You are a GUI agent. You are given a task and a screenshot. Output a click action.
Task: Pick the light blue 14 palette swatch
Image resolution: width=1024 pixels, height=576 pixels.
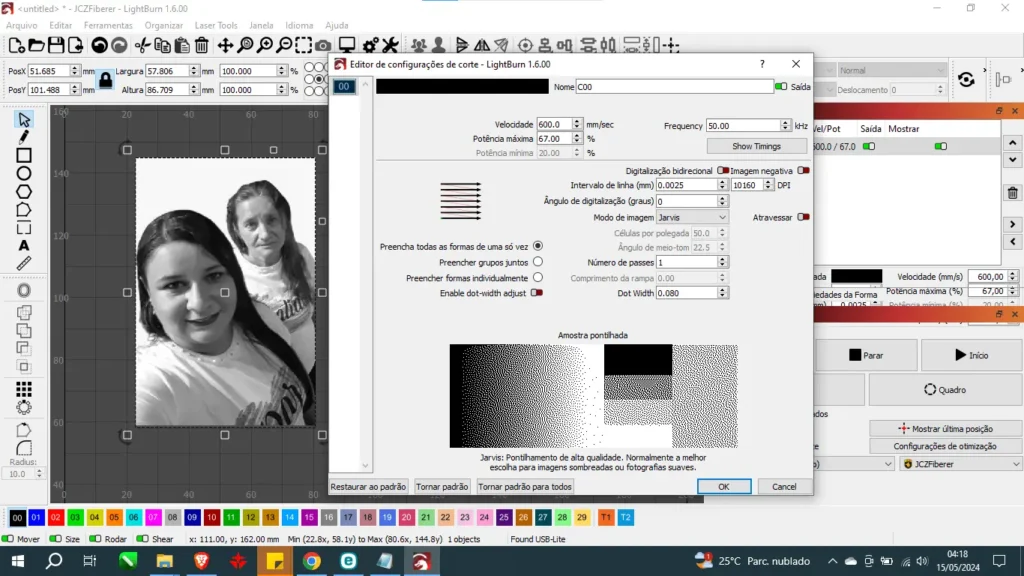coord(289,517)
